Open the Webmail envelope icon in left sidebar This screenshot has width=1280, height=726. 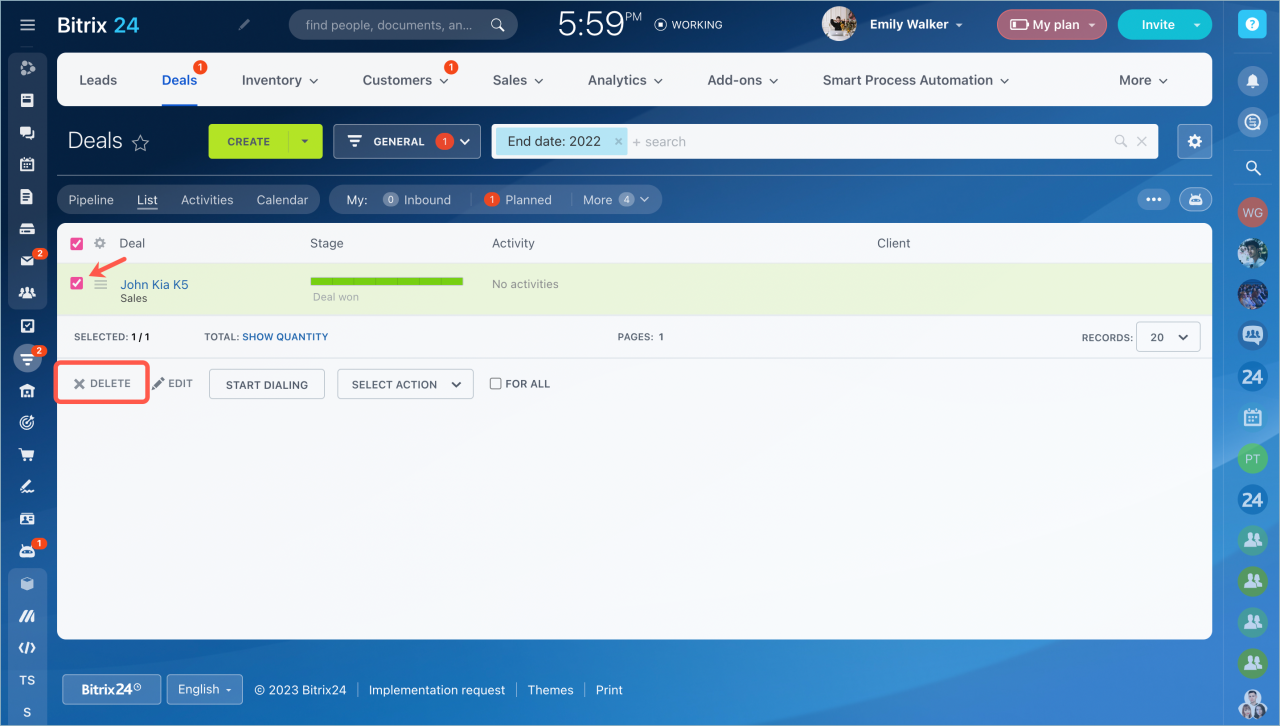click(x=27, y=260)
